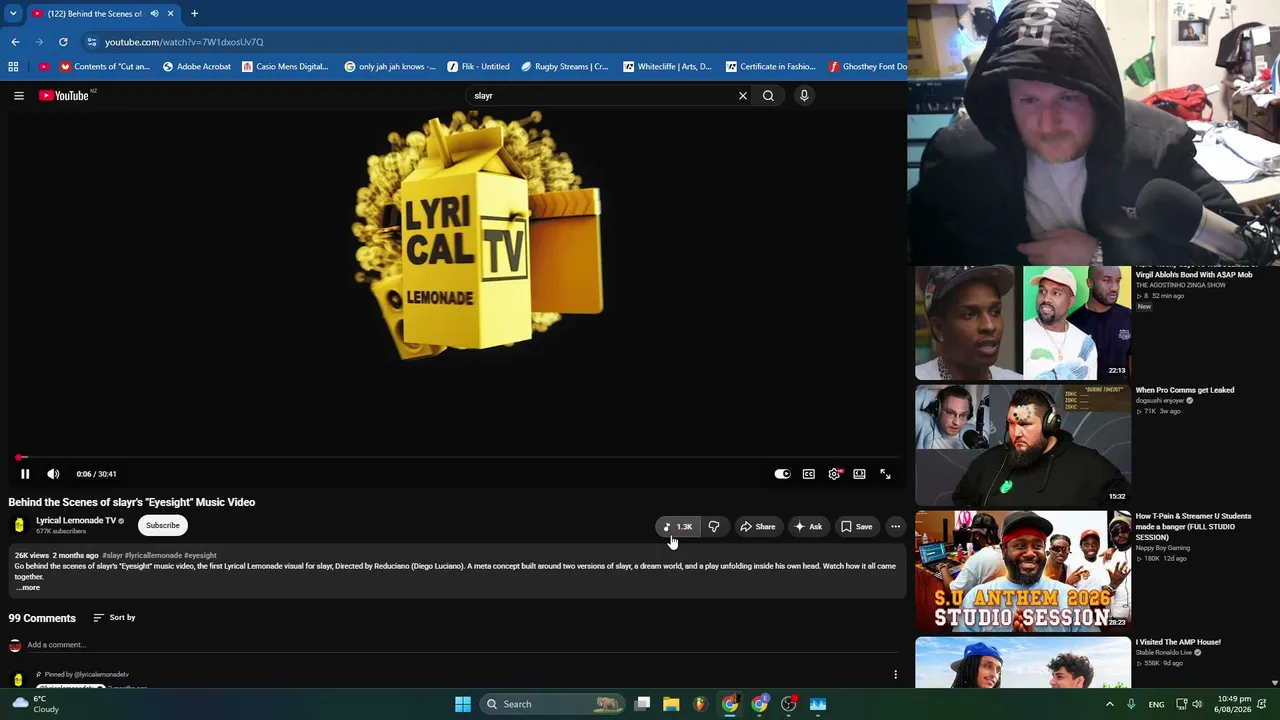Viewport: 1280px width, 720px height.
Task: Go back in the browser
Action: [15, 42]
